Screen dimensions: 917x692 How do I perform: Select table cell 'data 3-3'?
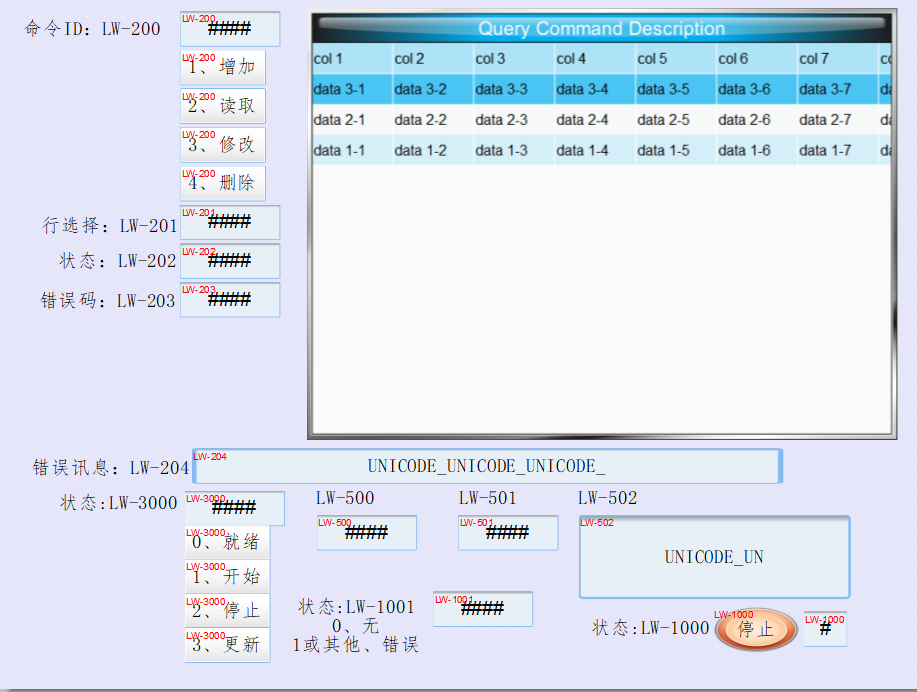point(514,89)
